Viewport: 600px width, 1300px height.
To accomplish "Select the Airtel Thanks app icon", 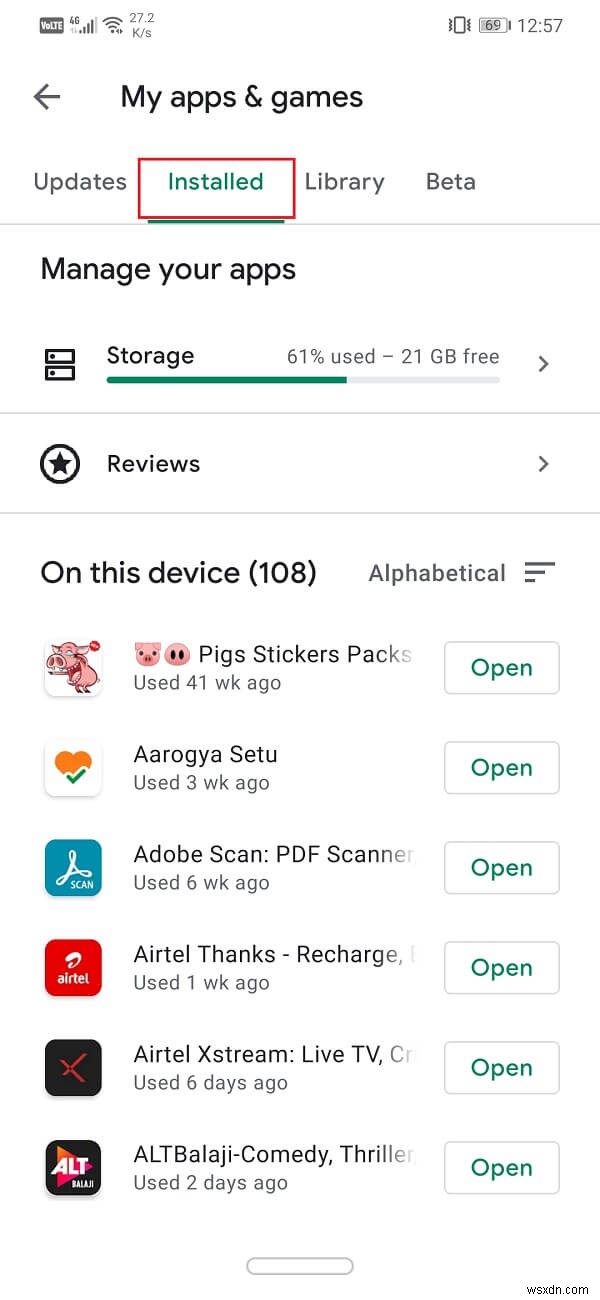I will (x=73, y=967).
